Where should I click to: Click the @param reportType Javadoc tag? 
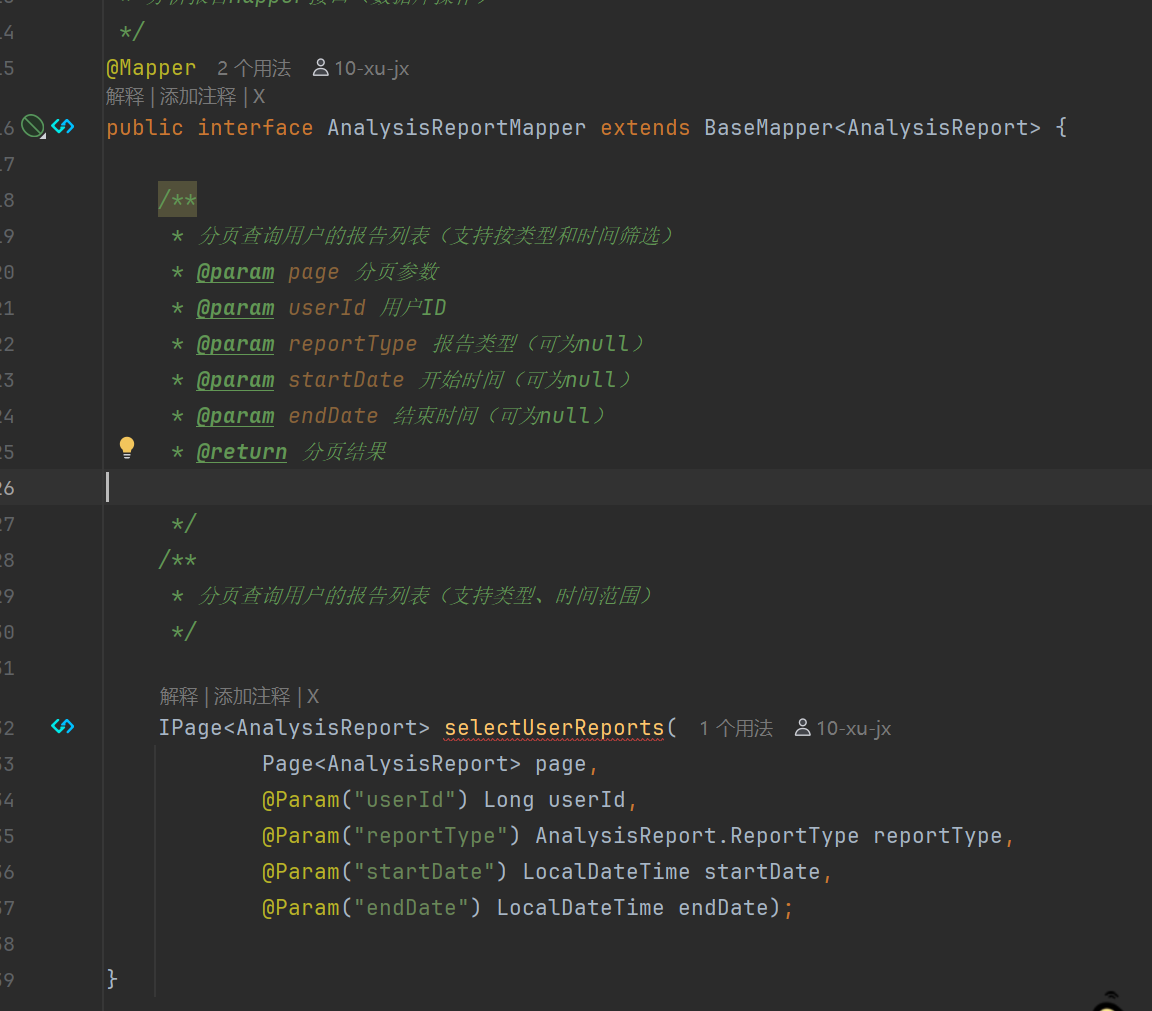click(235, 343)
